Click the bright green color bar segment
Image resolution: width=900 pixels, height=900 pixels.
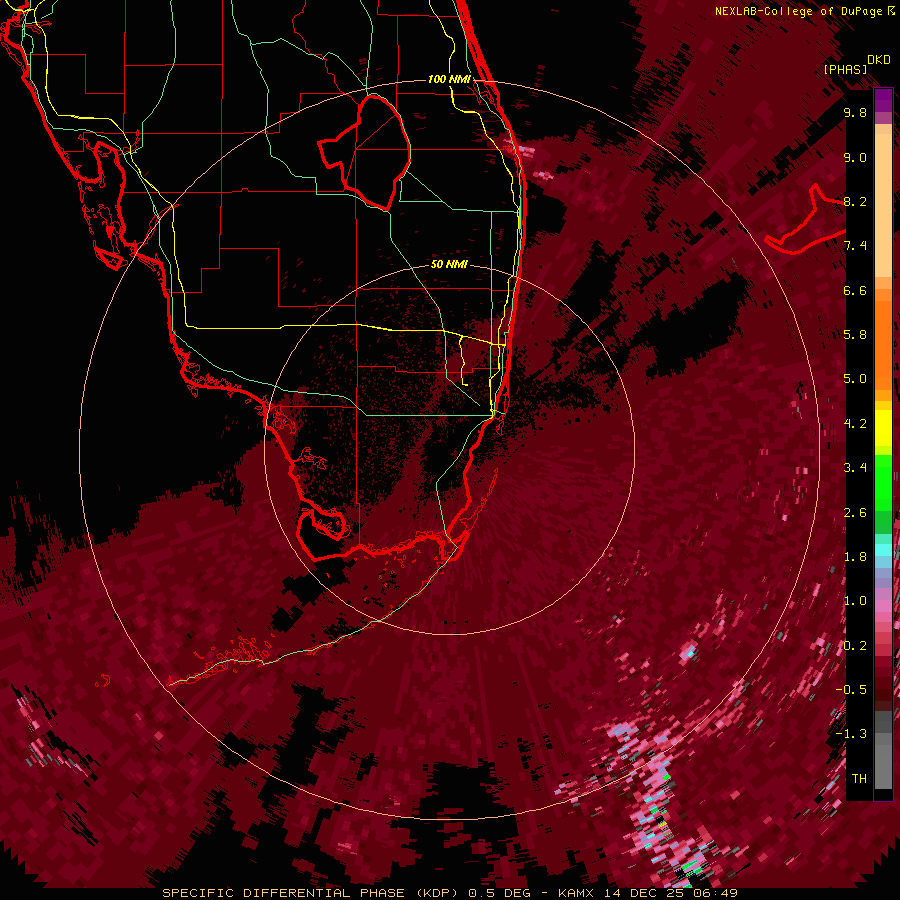click(x=883, y=483)
